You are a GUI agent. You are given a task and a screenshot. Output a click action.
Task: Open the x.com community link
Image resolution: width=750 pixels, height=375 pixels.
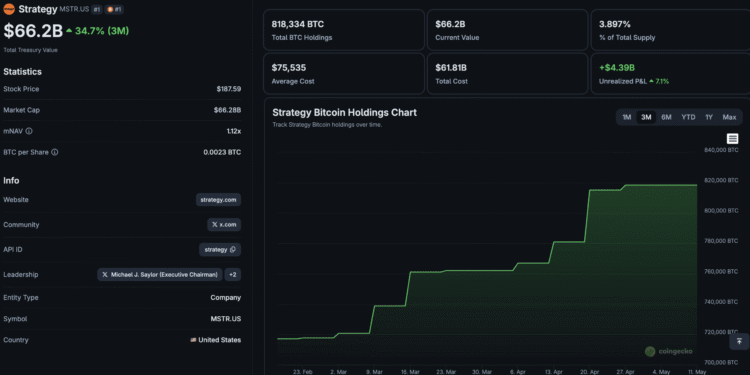pyautogui.click(x=224, y=225)
